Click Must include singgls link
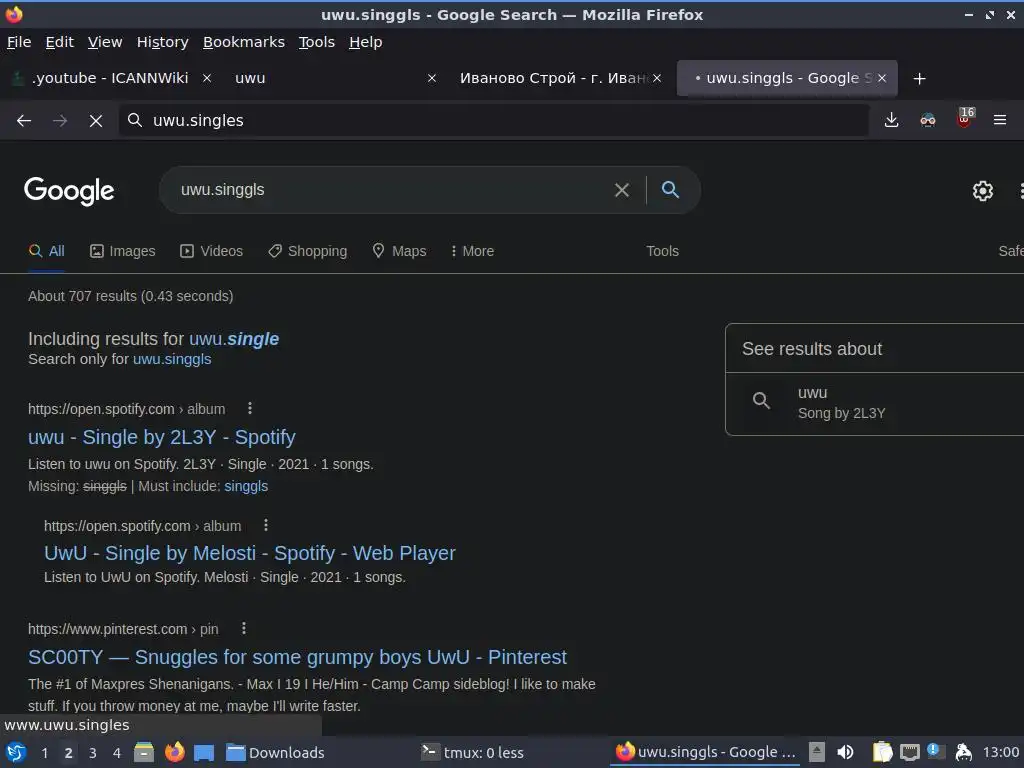The image size is (1024, 768). pyautogui.click(x=246, y=487)
